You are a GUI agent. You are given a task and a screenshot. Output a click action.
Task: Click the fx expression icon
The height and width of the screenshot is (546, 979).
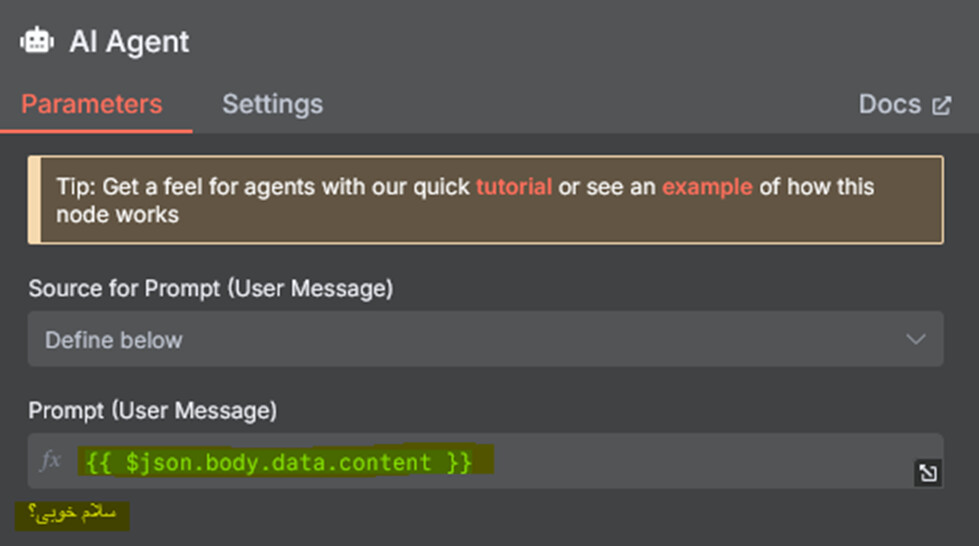(x=50, y=461)
